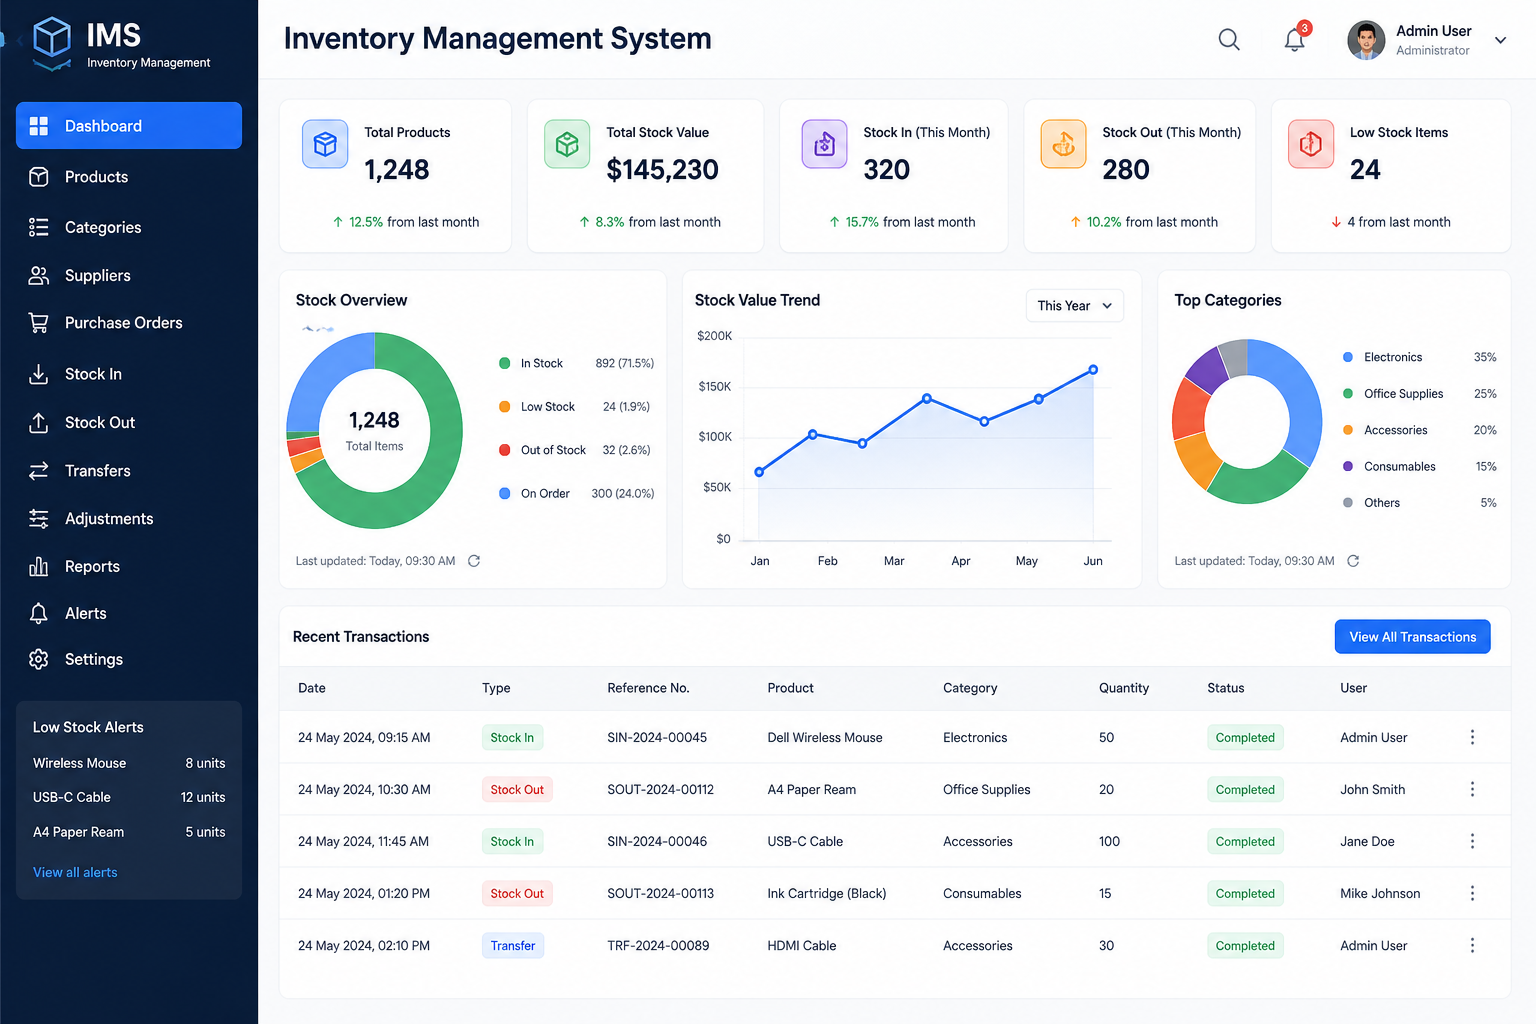Click user Mike Johnson cell

click(1380, 894)
